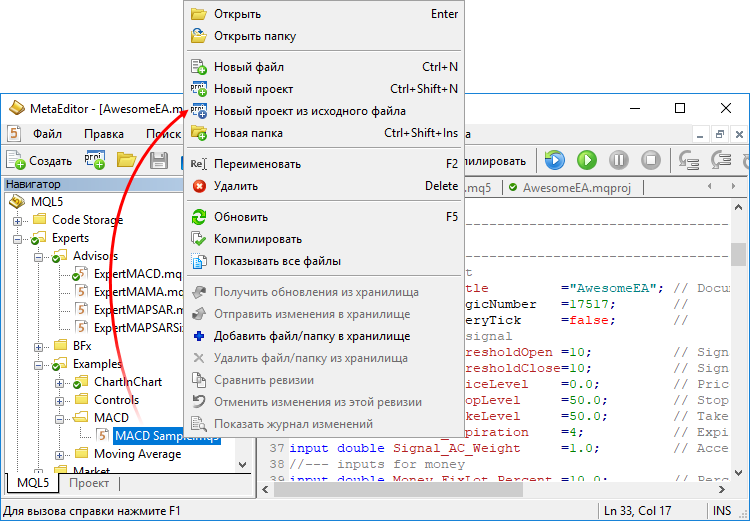This screenshot has height=521, width=750.
Task: Open the Файл menu
Action: point(47,134)
